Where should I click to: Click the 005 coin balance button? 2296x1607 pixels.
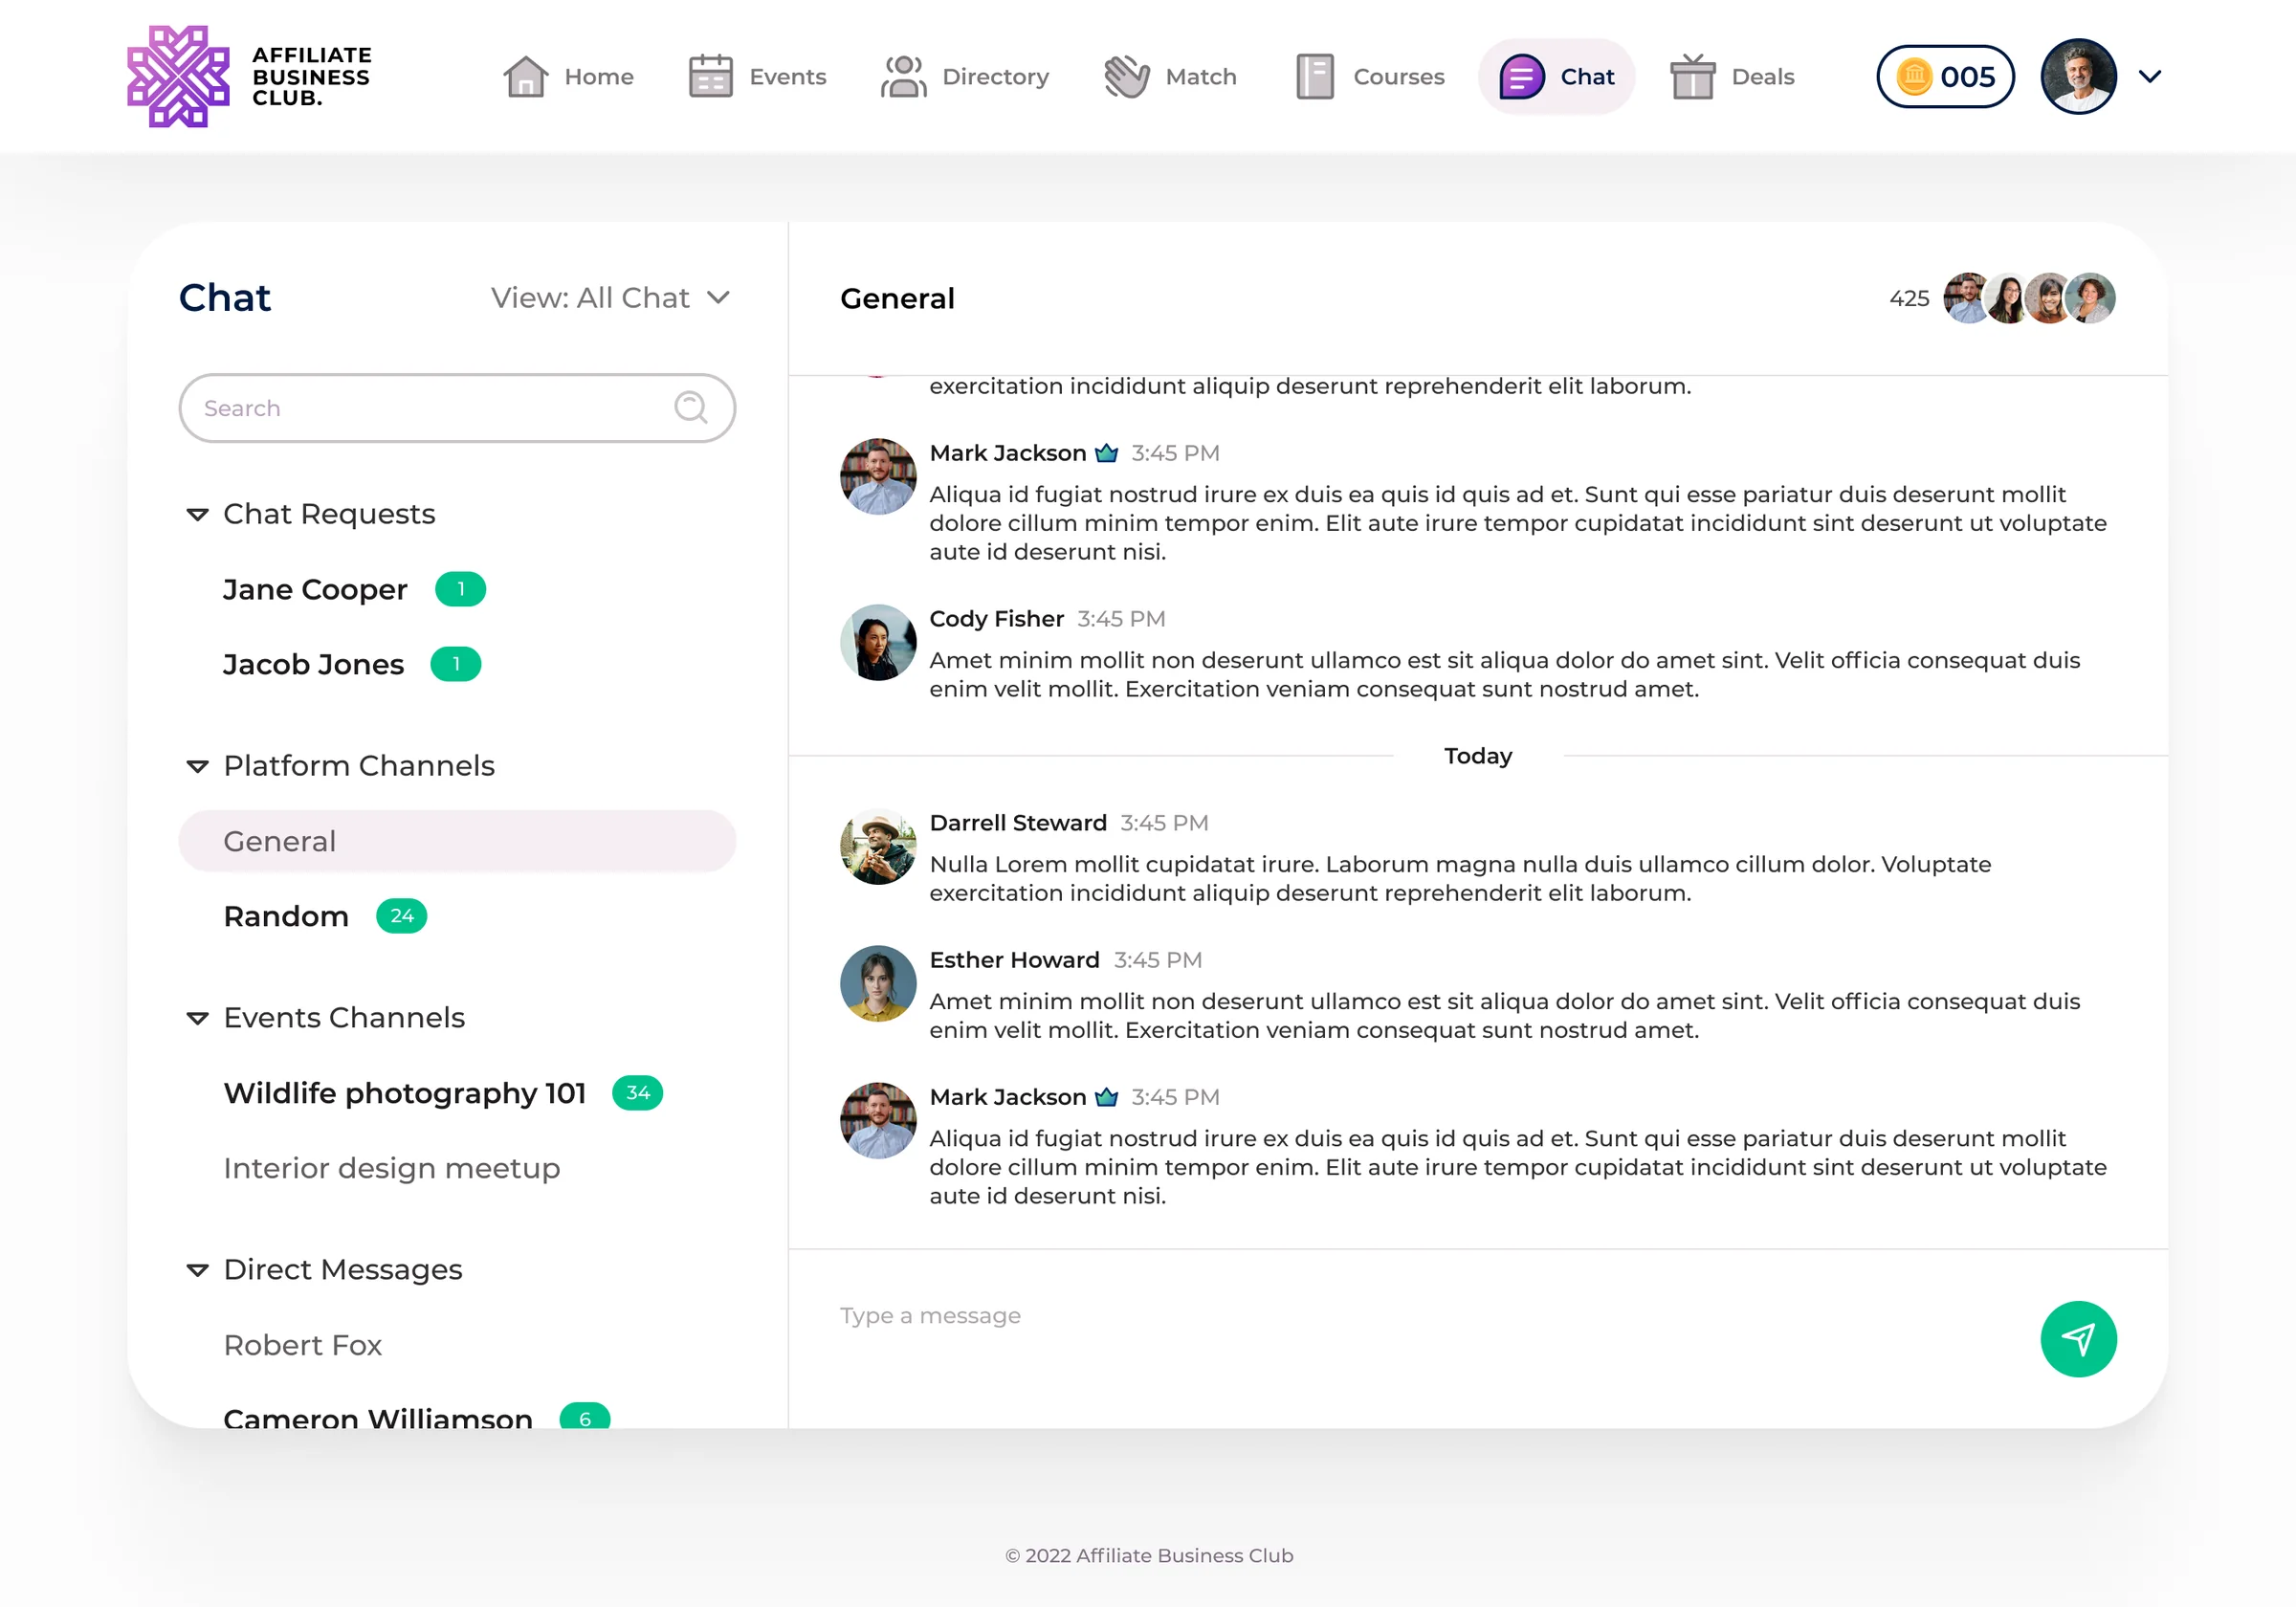pos(1944,76)
